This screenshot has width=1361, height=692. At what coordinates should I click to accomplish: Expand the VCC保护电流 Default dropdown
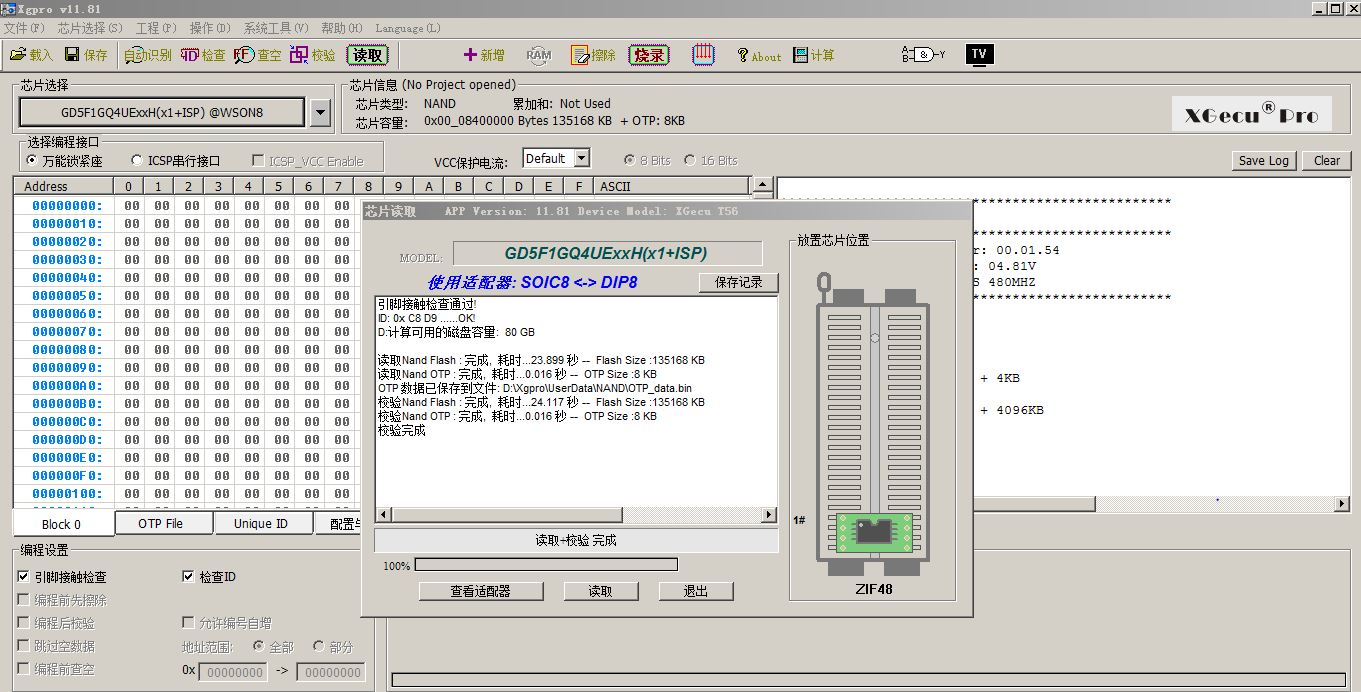(582, 158)
